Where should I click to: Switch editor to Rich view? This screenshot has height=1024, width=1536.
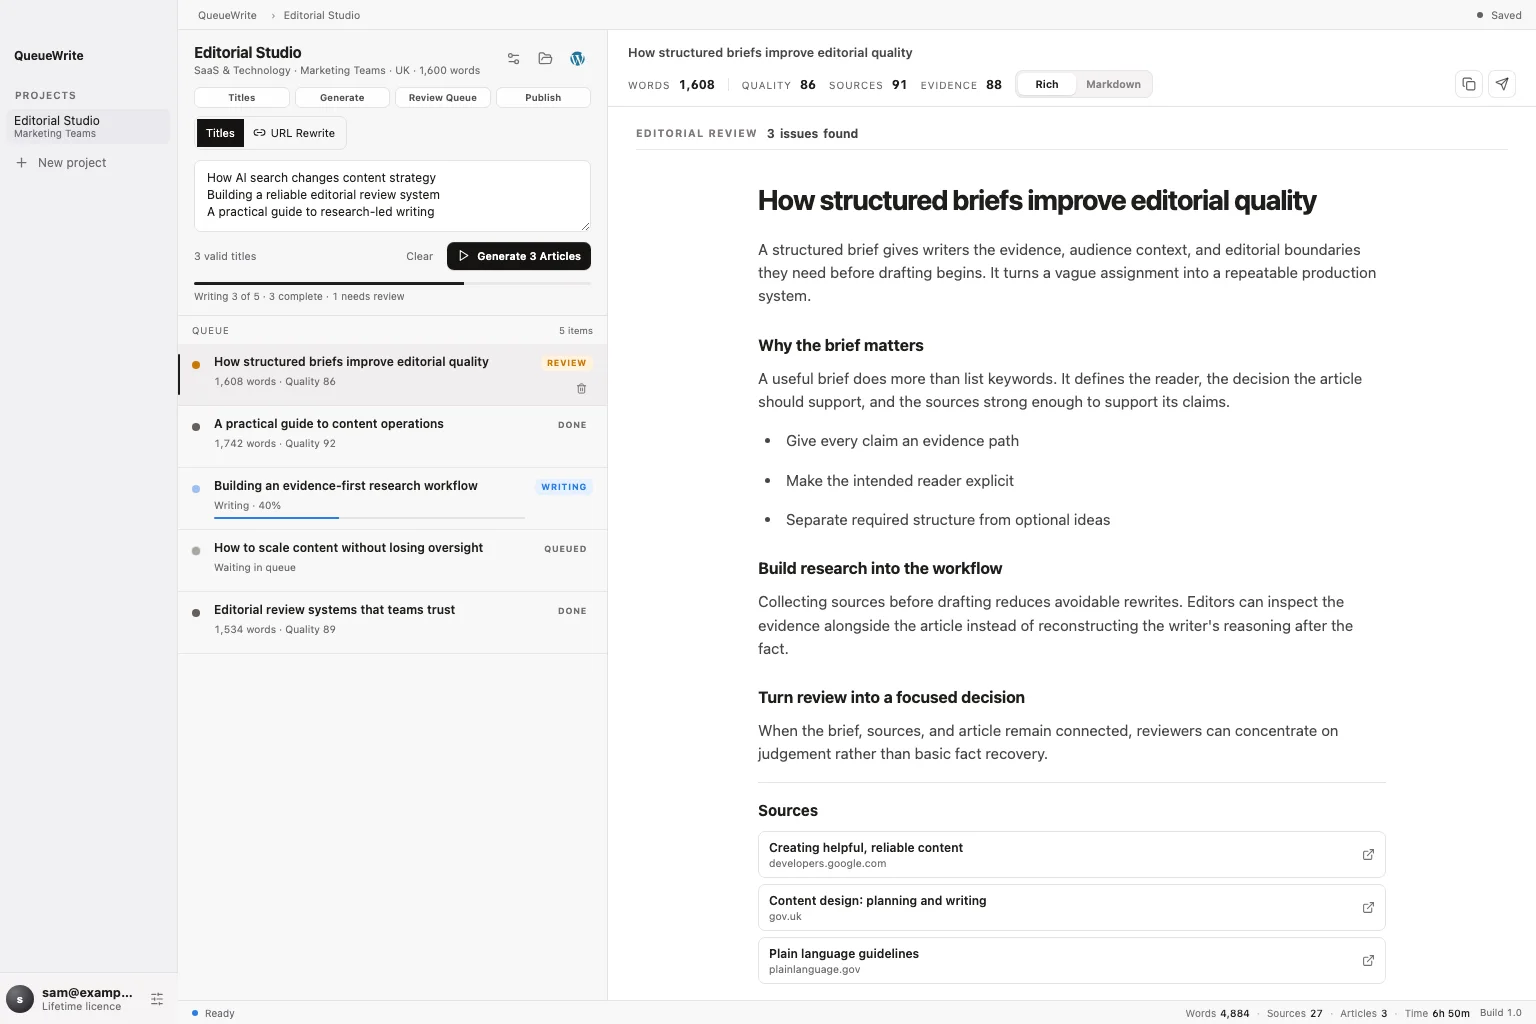(1047, 84)
